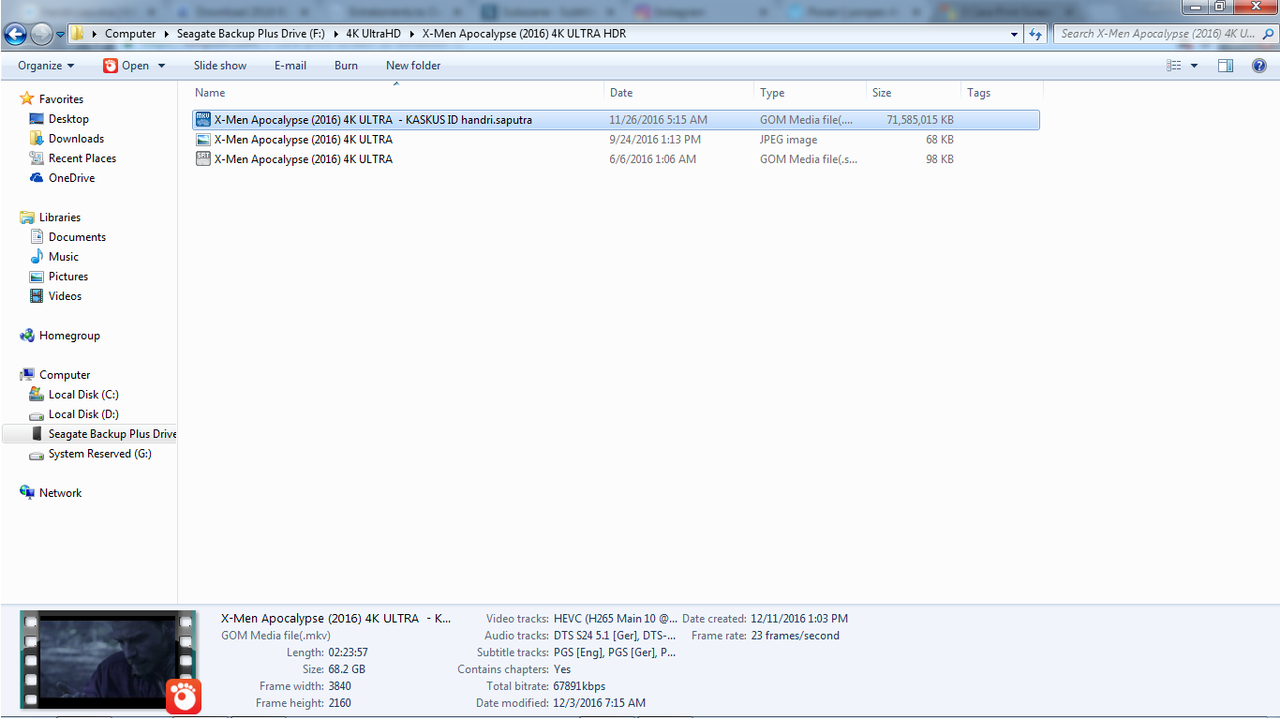The width and height of the screenshot is (1280, 720).
Task: Select the KASKUS ID handri.saputra mkv file
Action: 616,120
